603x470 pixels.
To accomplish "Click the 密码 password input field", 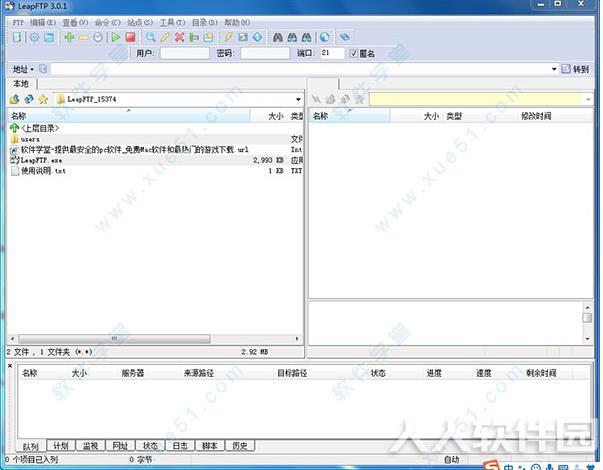I will point(265,53).
